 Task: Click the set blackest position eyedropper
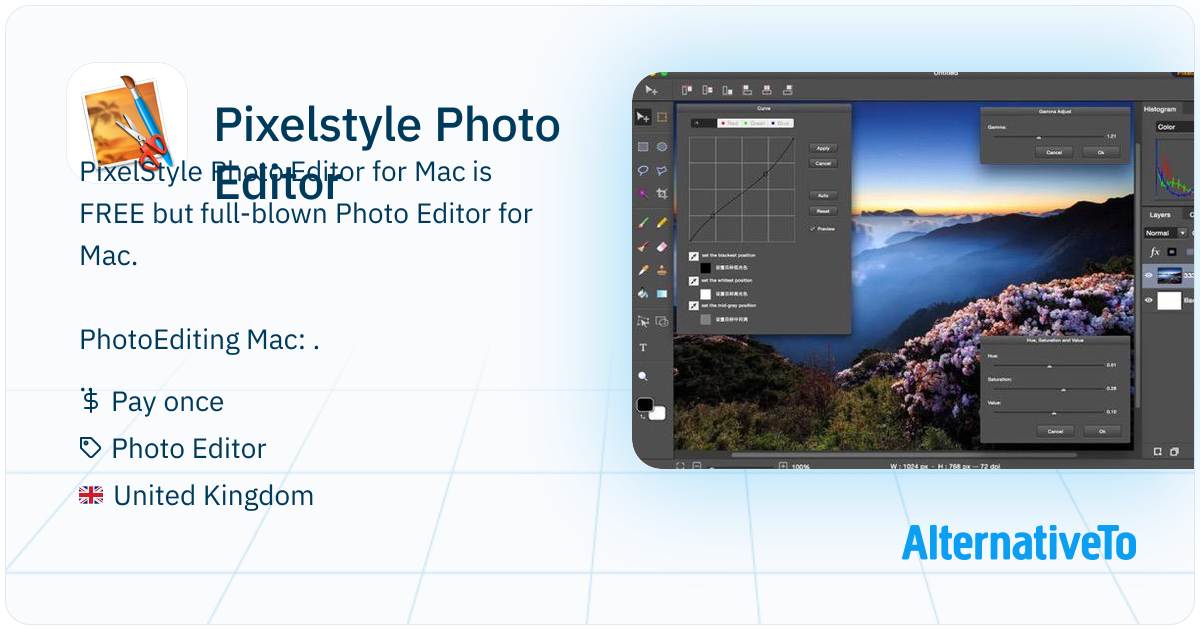pos(694,256)
